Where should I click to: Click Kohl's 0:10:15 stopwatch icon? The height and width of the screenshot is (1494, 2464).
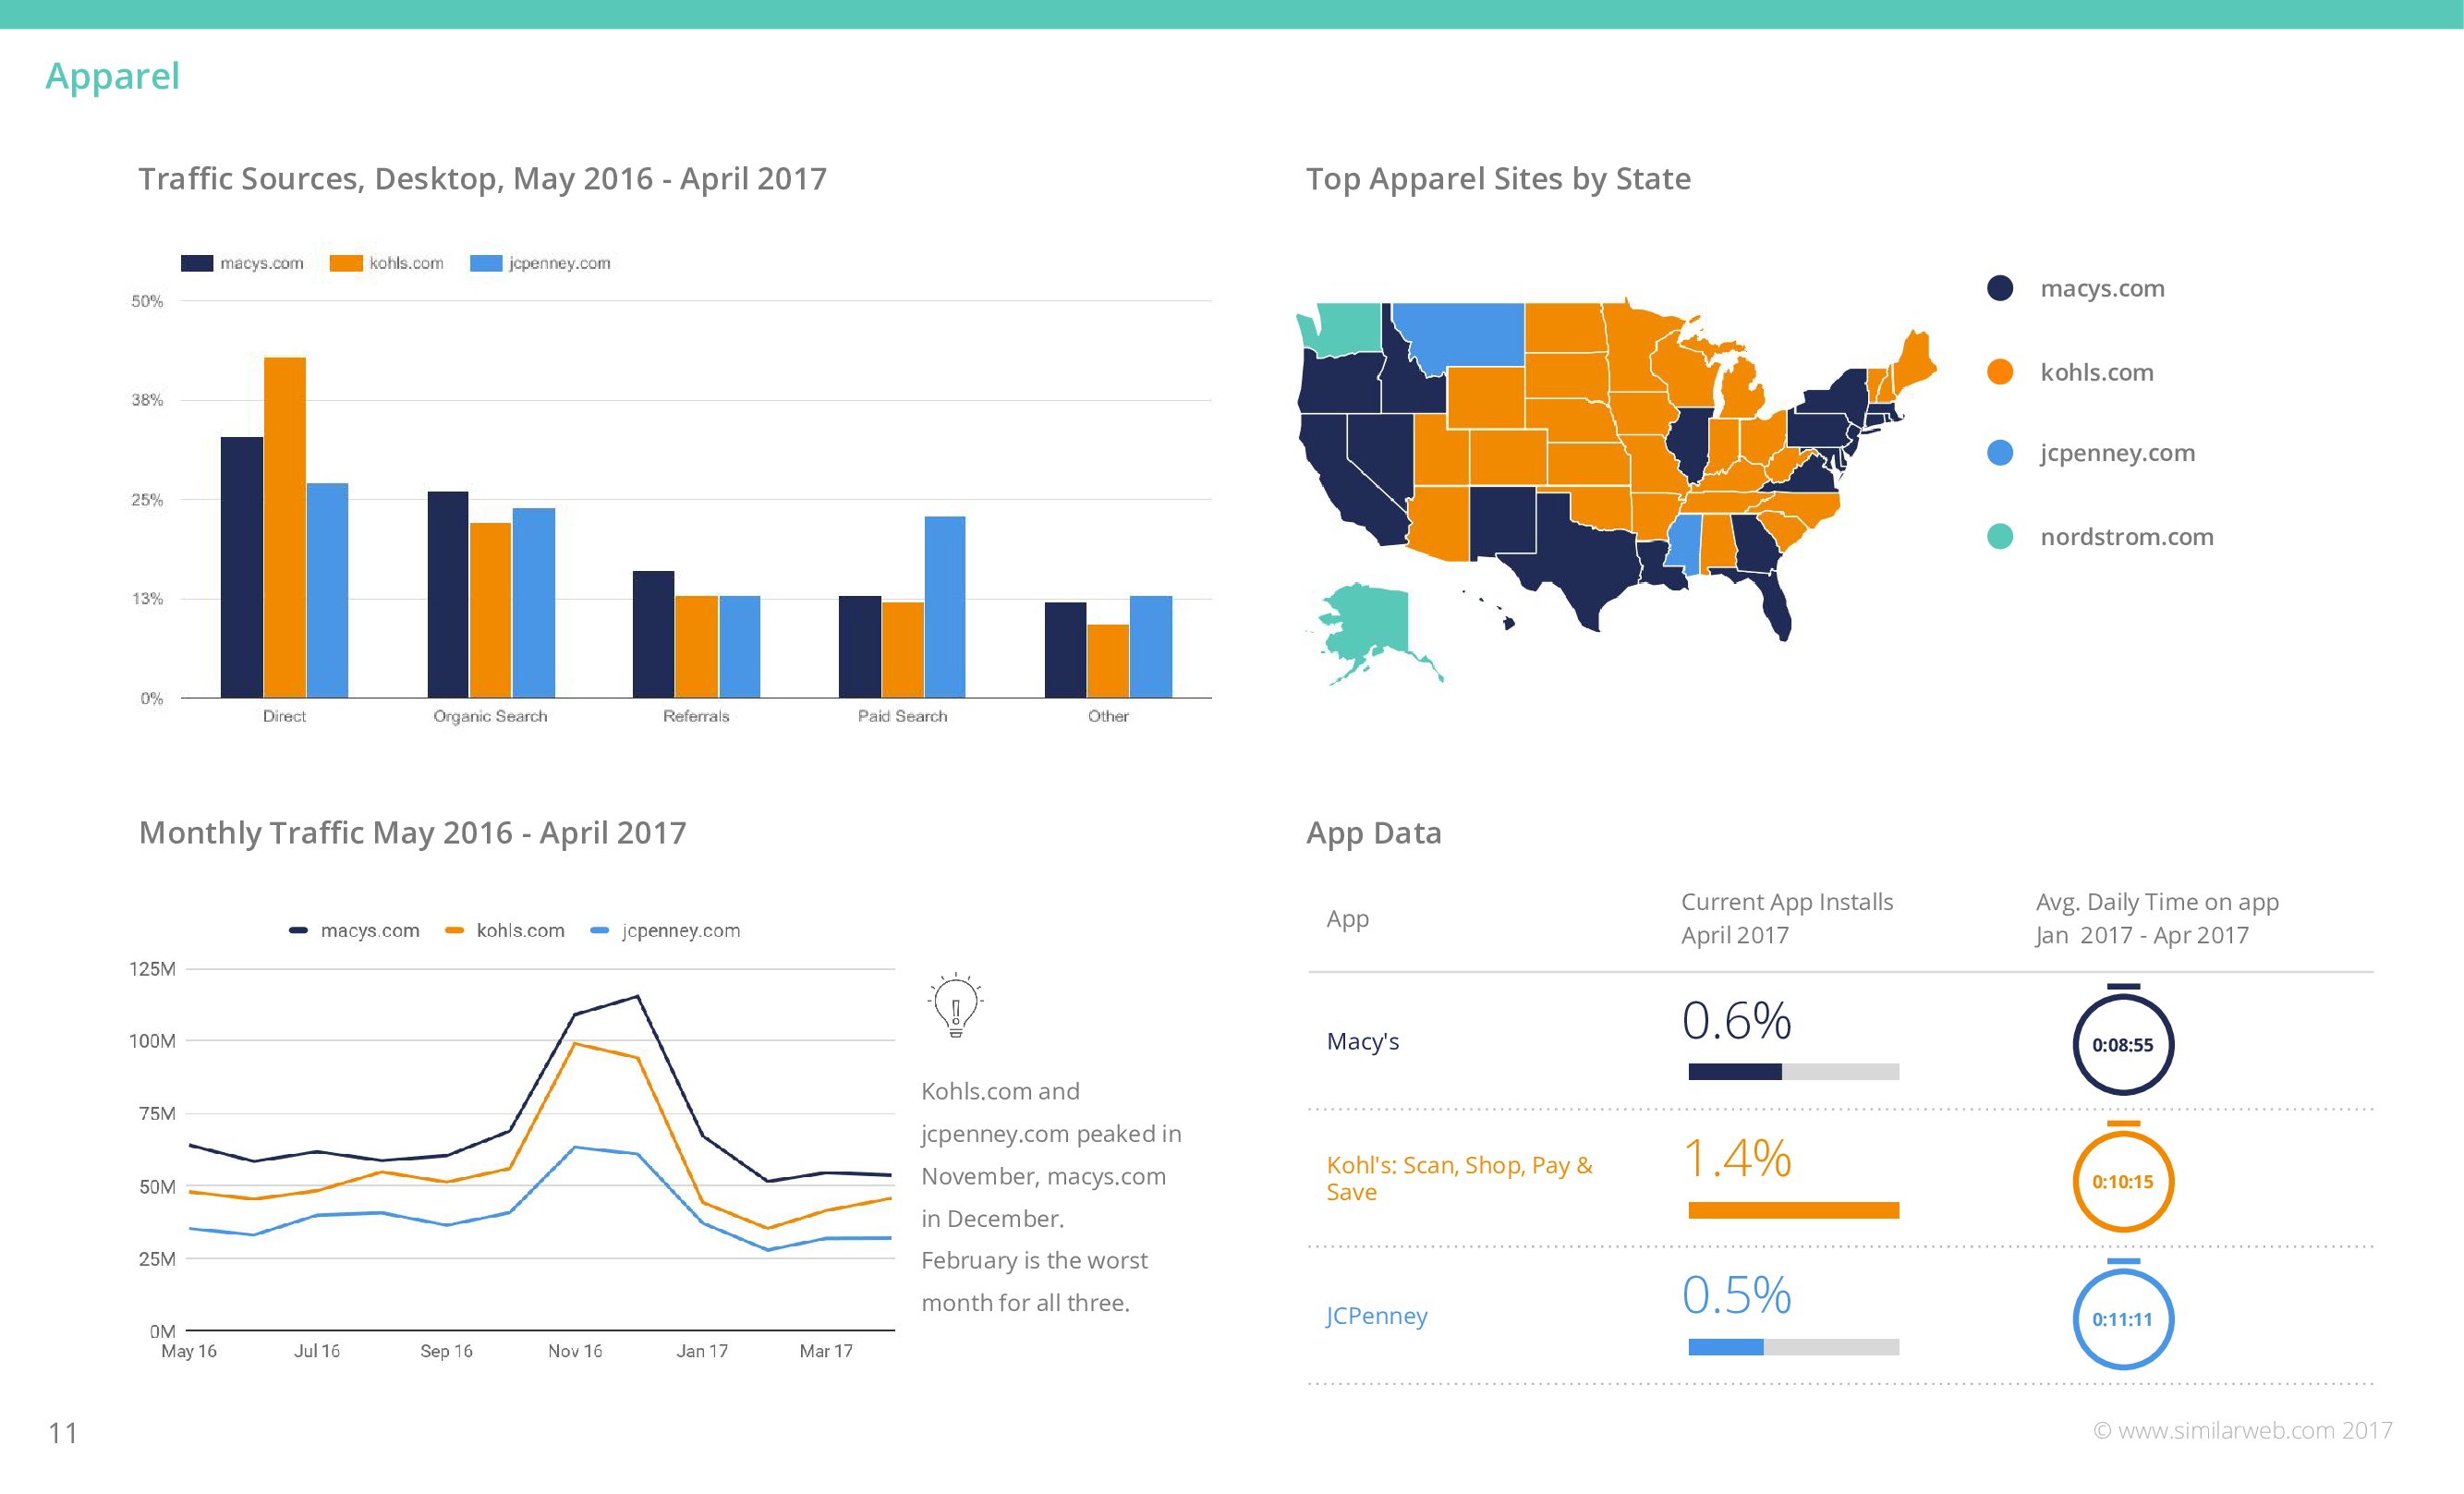click(x=2122, y=1181)
